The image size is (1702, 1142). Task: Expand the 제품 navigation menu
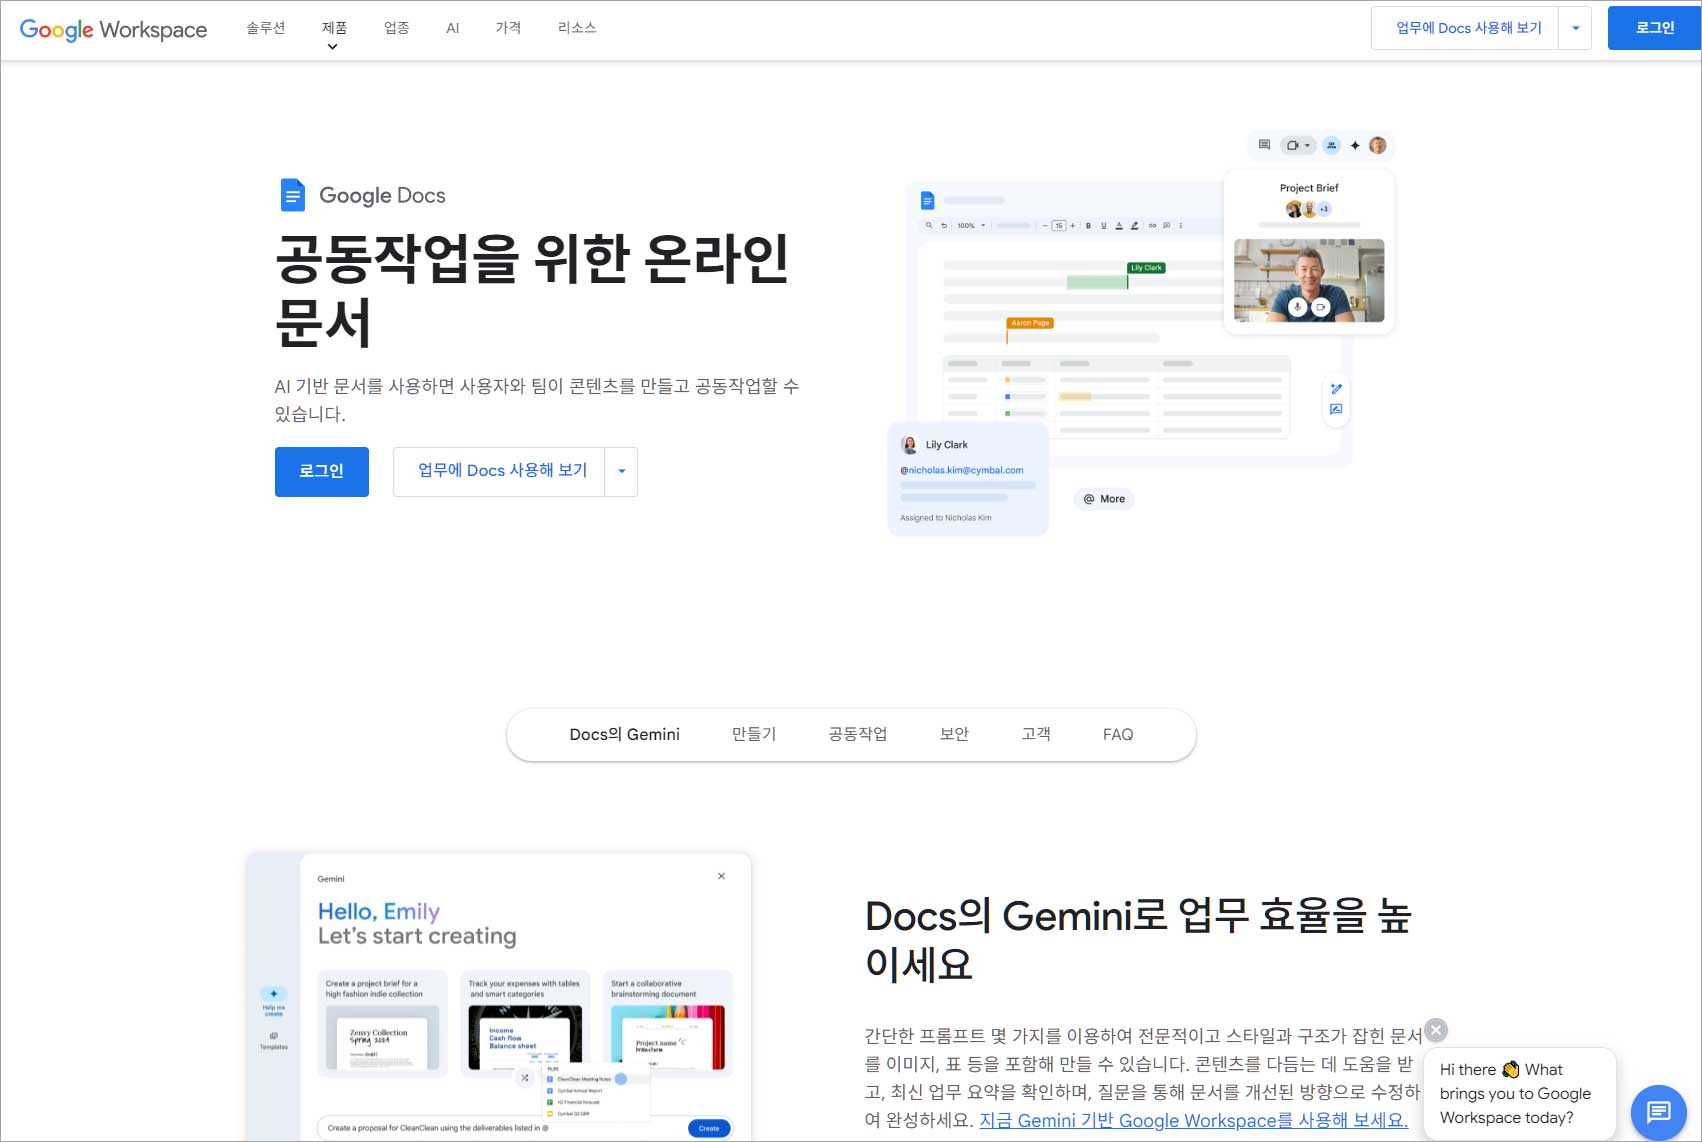tap(332, 28)
